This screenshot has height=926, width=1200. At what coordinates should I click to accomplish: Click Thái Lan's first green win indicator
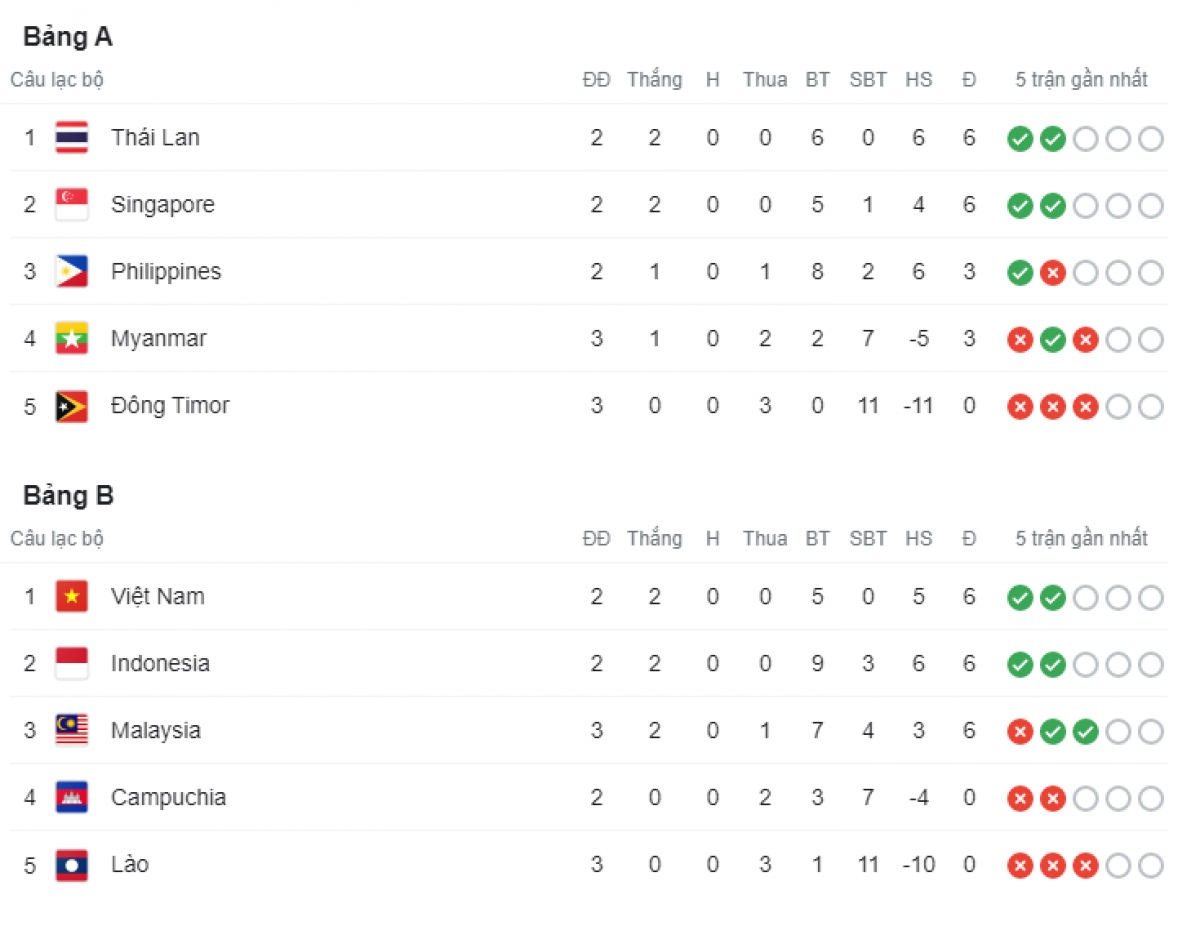[1019, 139]
